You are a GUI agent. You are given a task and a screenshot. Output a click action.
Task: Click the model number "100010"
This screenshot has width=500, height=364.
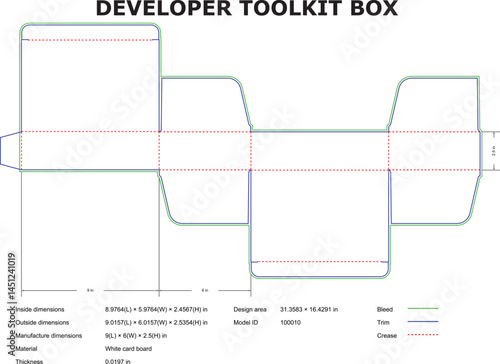coord(290,322)
